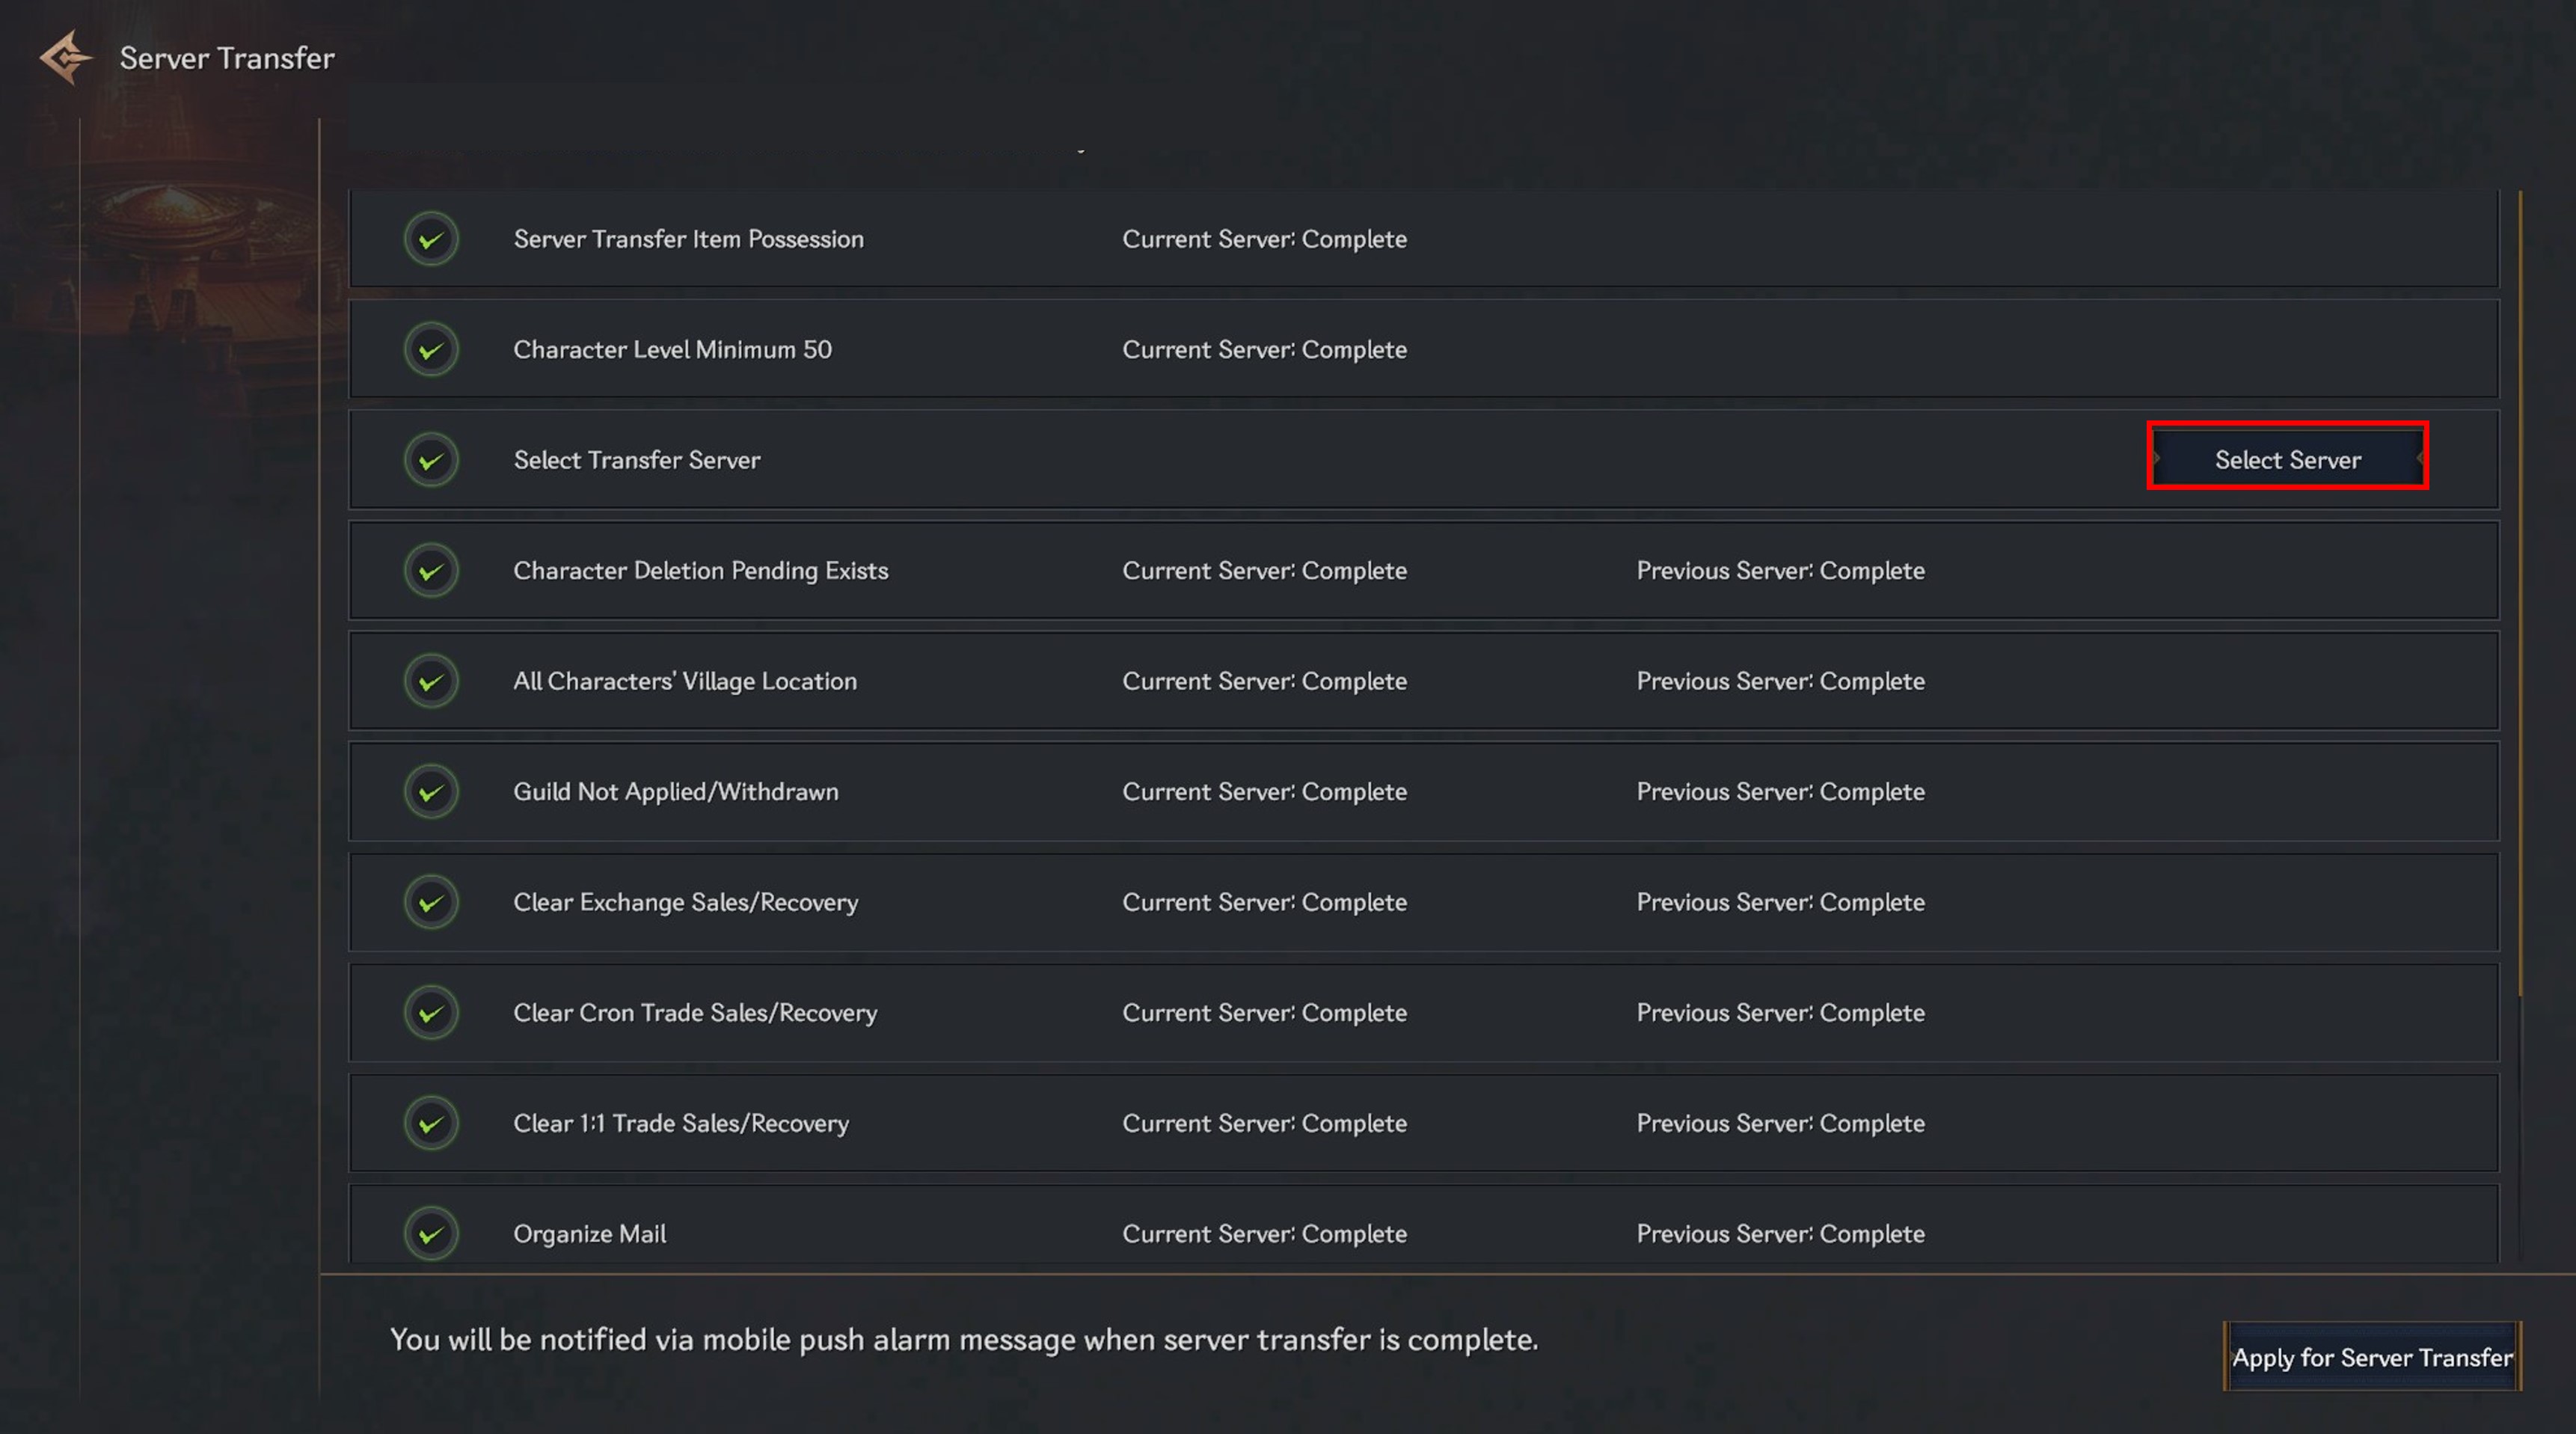Open the Select Server button
The image size is (2576, 1434).
(x=2287, y=459)
